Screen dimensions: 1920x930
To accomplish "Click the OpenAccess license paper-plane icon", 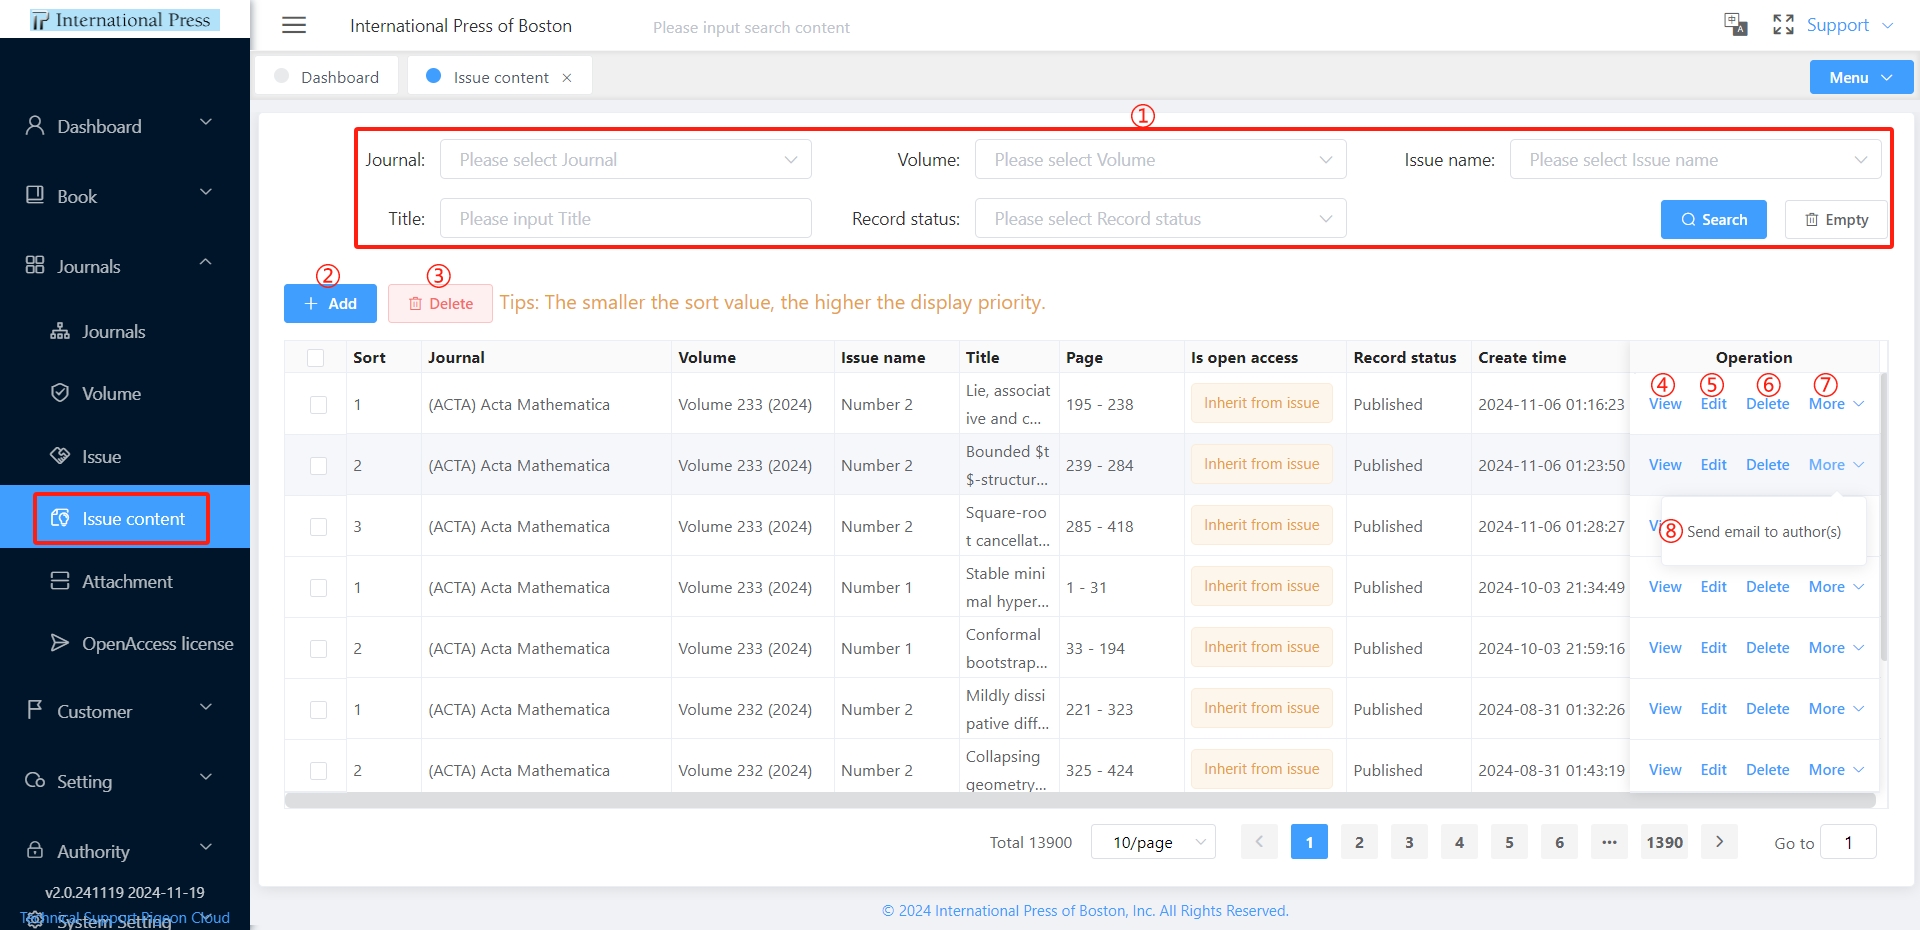I will pyautogui.click(x=60, y=643).
